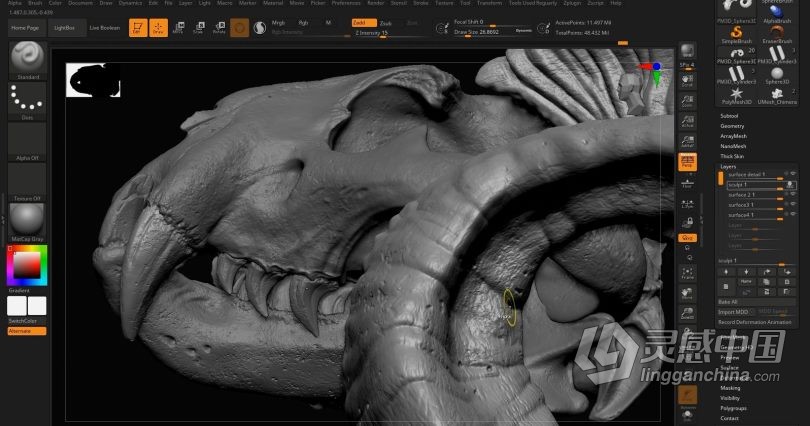The image size is (810, 426).
Task: Click the Frame icon in right shelf
Action: point(687,273)
